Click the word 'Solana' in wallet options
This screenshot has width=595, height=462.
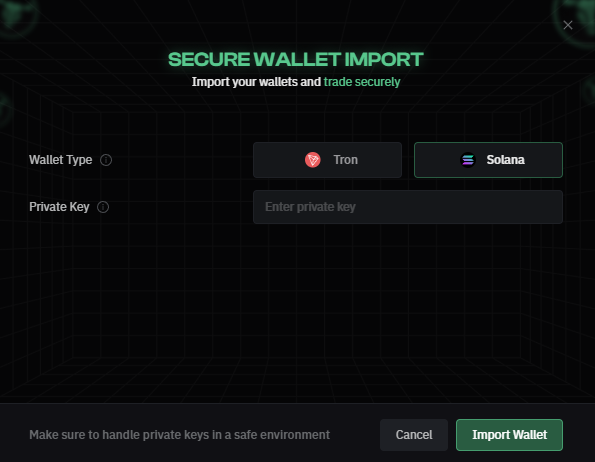click(505, 160)
